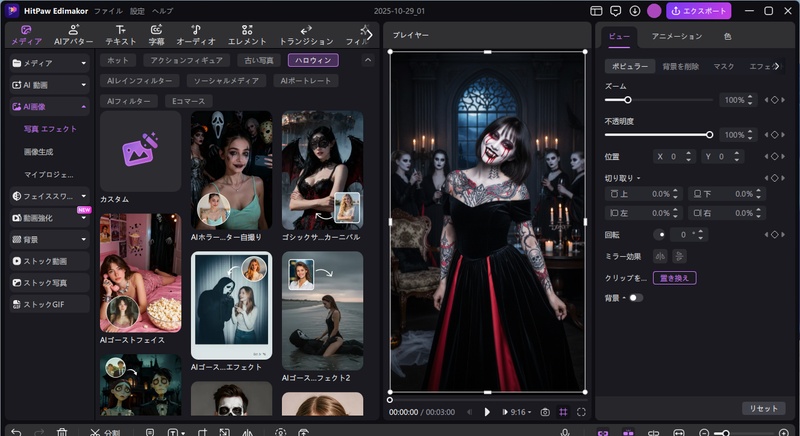Play the preview in the player
The height and width of the screenshot is (436, 800).
click(x=487, y=412)
